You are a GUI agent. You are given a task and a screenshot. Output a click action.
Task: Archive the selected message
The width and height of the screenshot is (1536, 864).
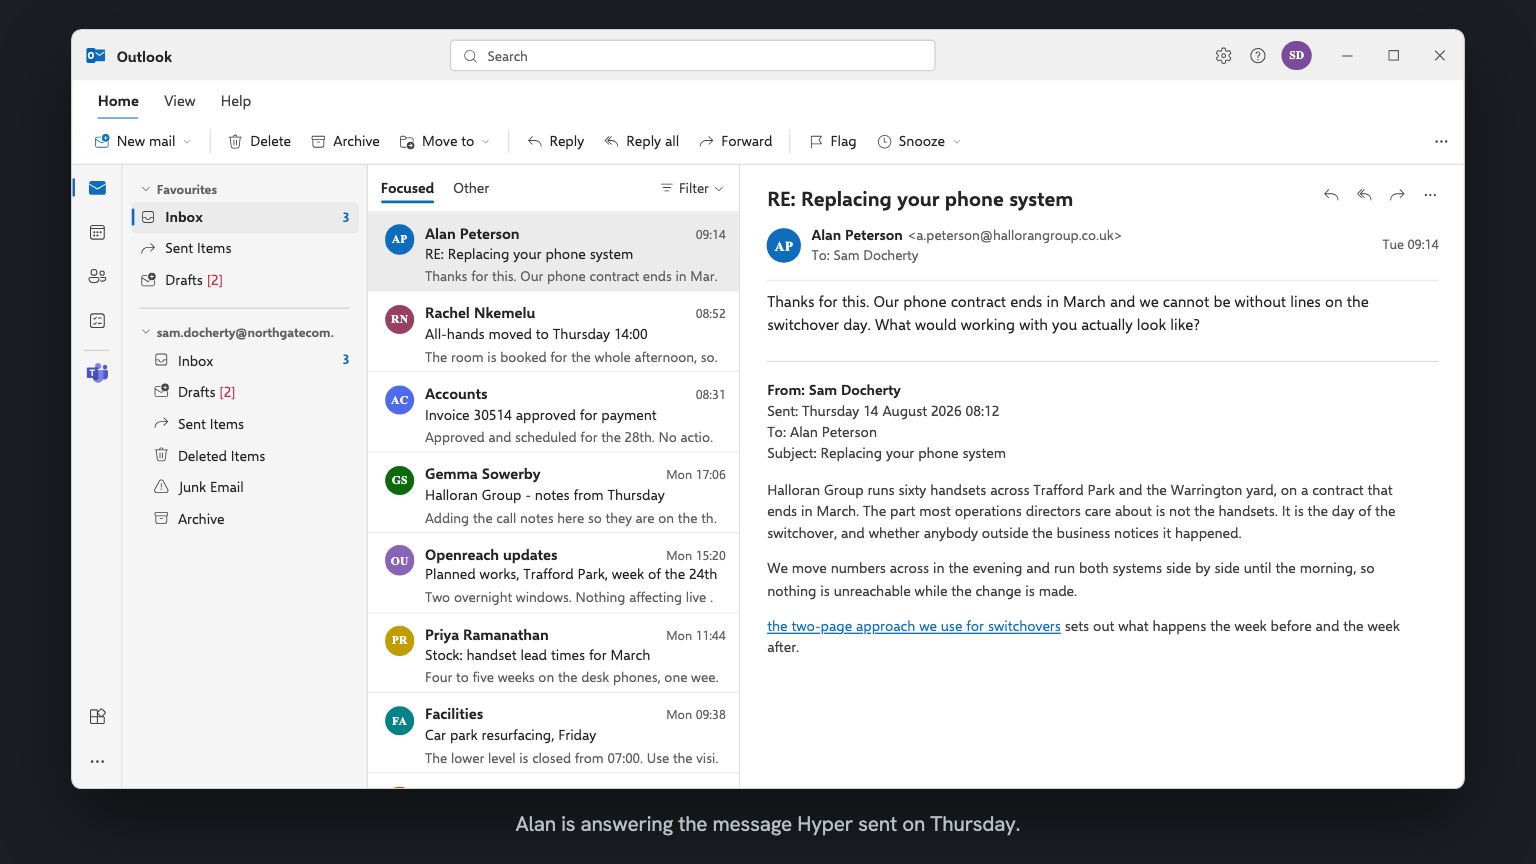click(x=345, y=141)
